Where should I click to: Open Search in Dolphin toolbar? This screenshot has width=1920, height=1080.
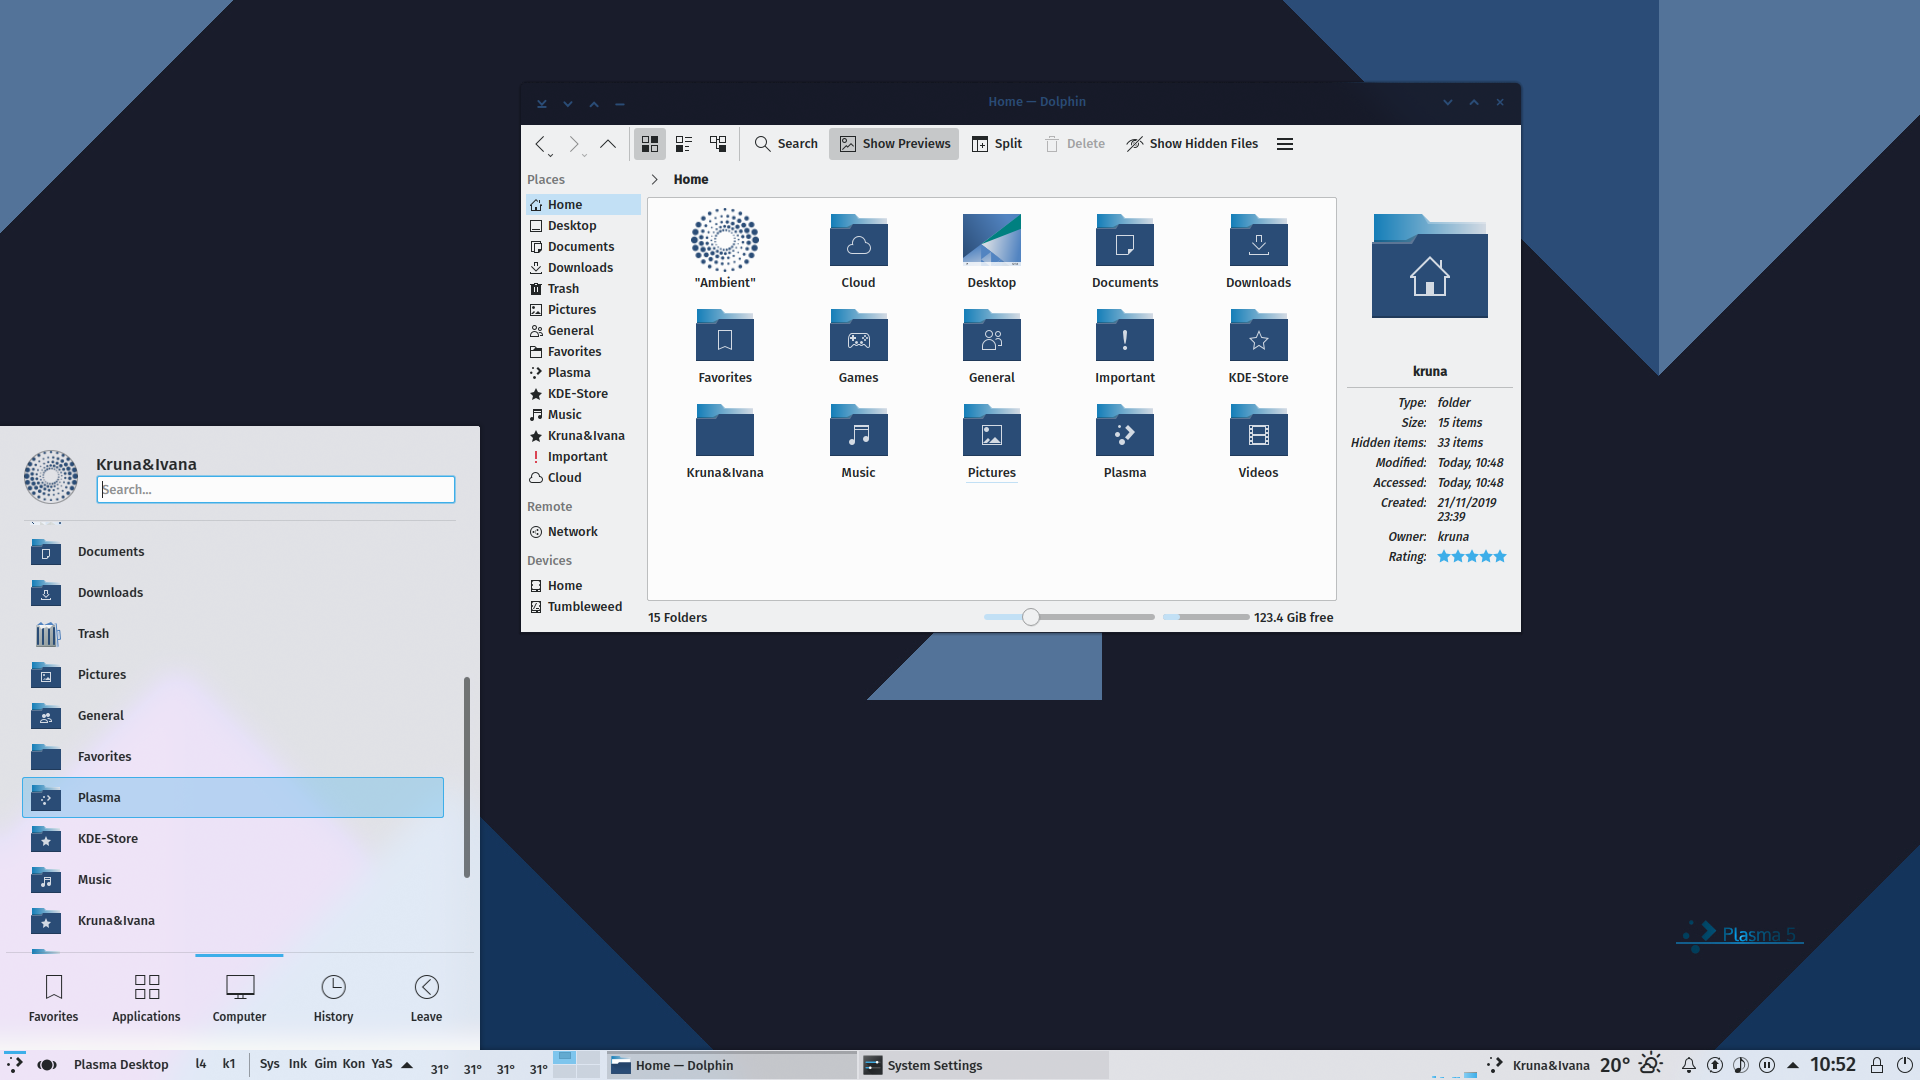click(x=786, y=144)
